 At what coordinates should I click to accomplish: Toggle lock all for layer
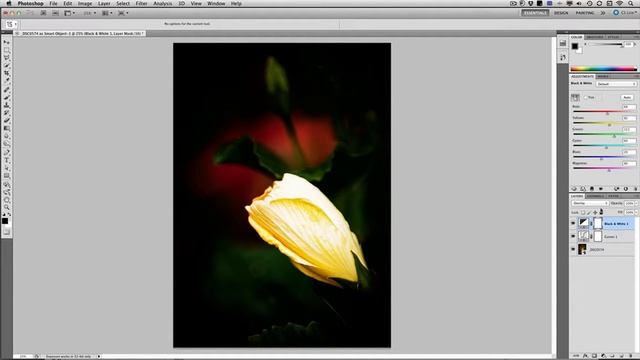coord(601,212)
